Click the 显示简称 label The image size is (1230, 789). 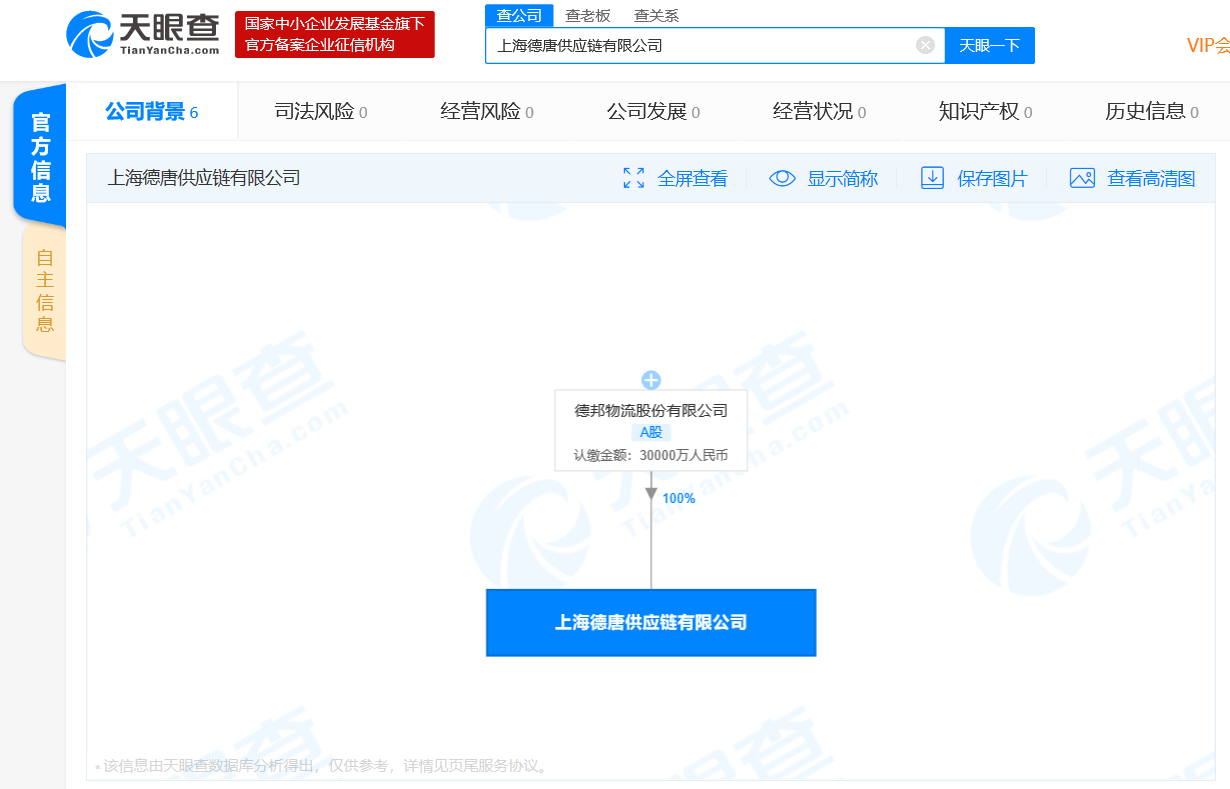(843, 178)
